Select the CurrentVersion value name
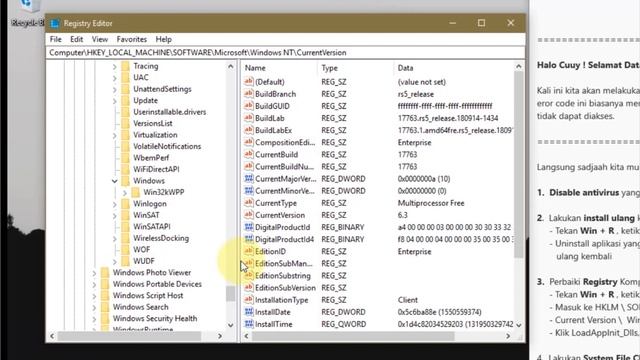Image resolution: width=640 pixels, height=360 pixels. click(x=280, y=215)
